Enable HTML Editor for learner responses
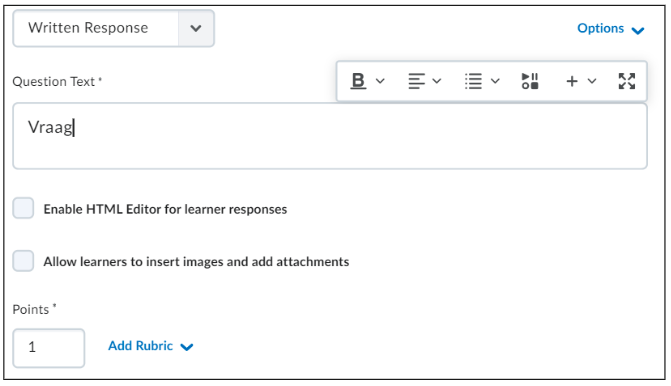Image resolution: width=671 pixels, height=386 pixels. coord(23,208)
